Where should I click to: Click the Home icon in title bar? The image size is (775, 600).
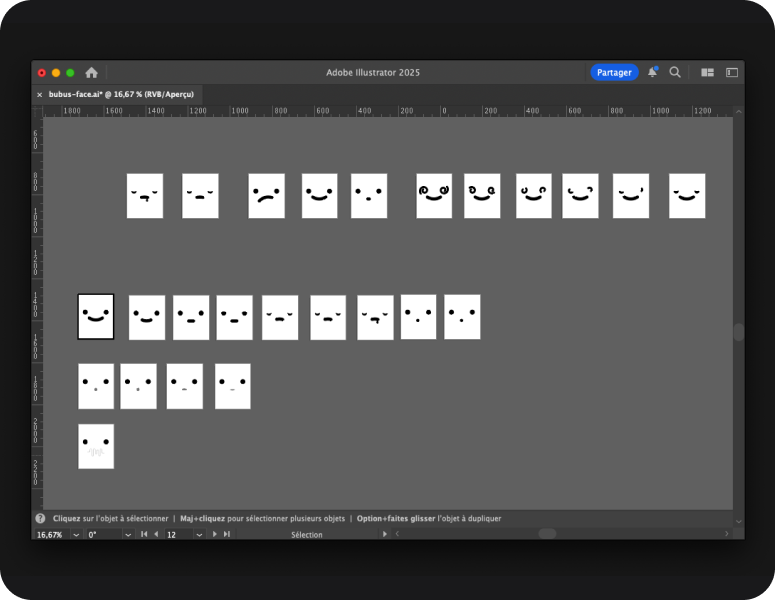pos(91,73)
